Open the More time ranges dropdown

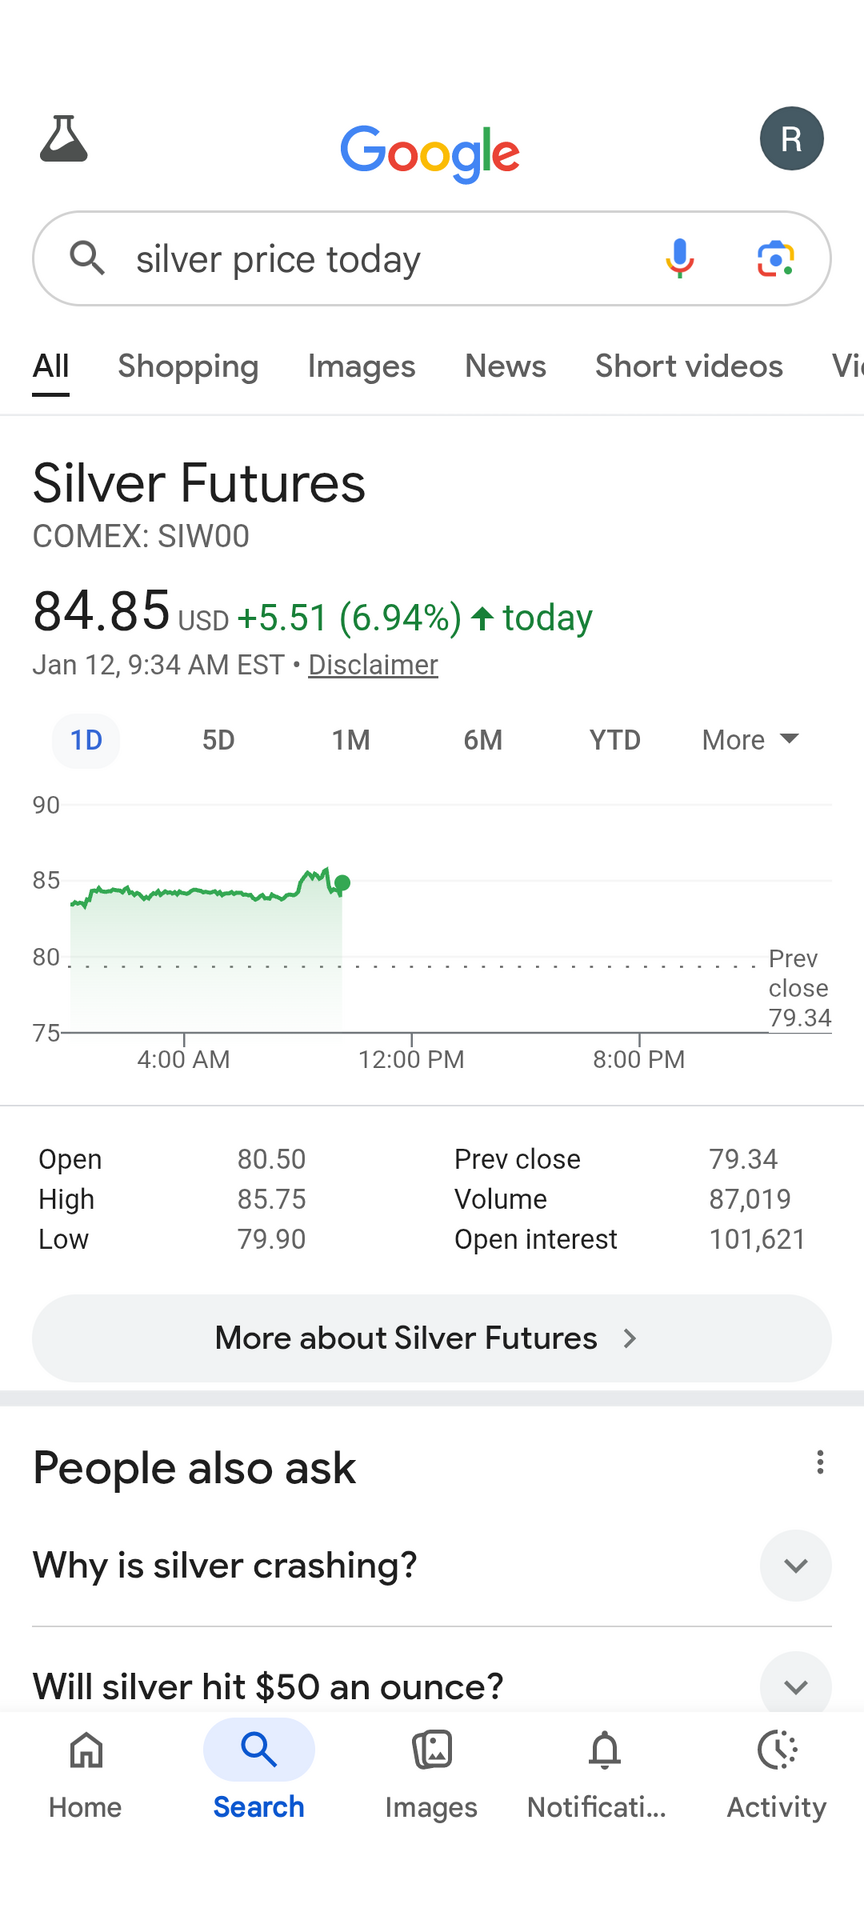tap(750, 740)
